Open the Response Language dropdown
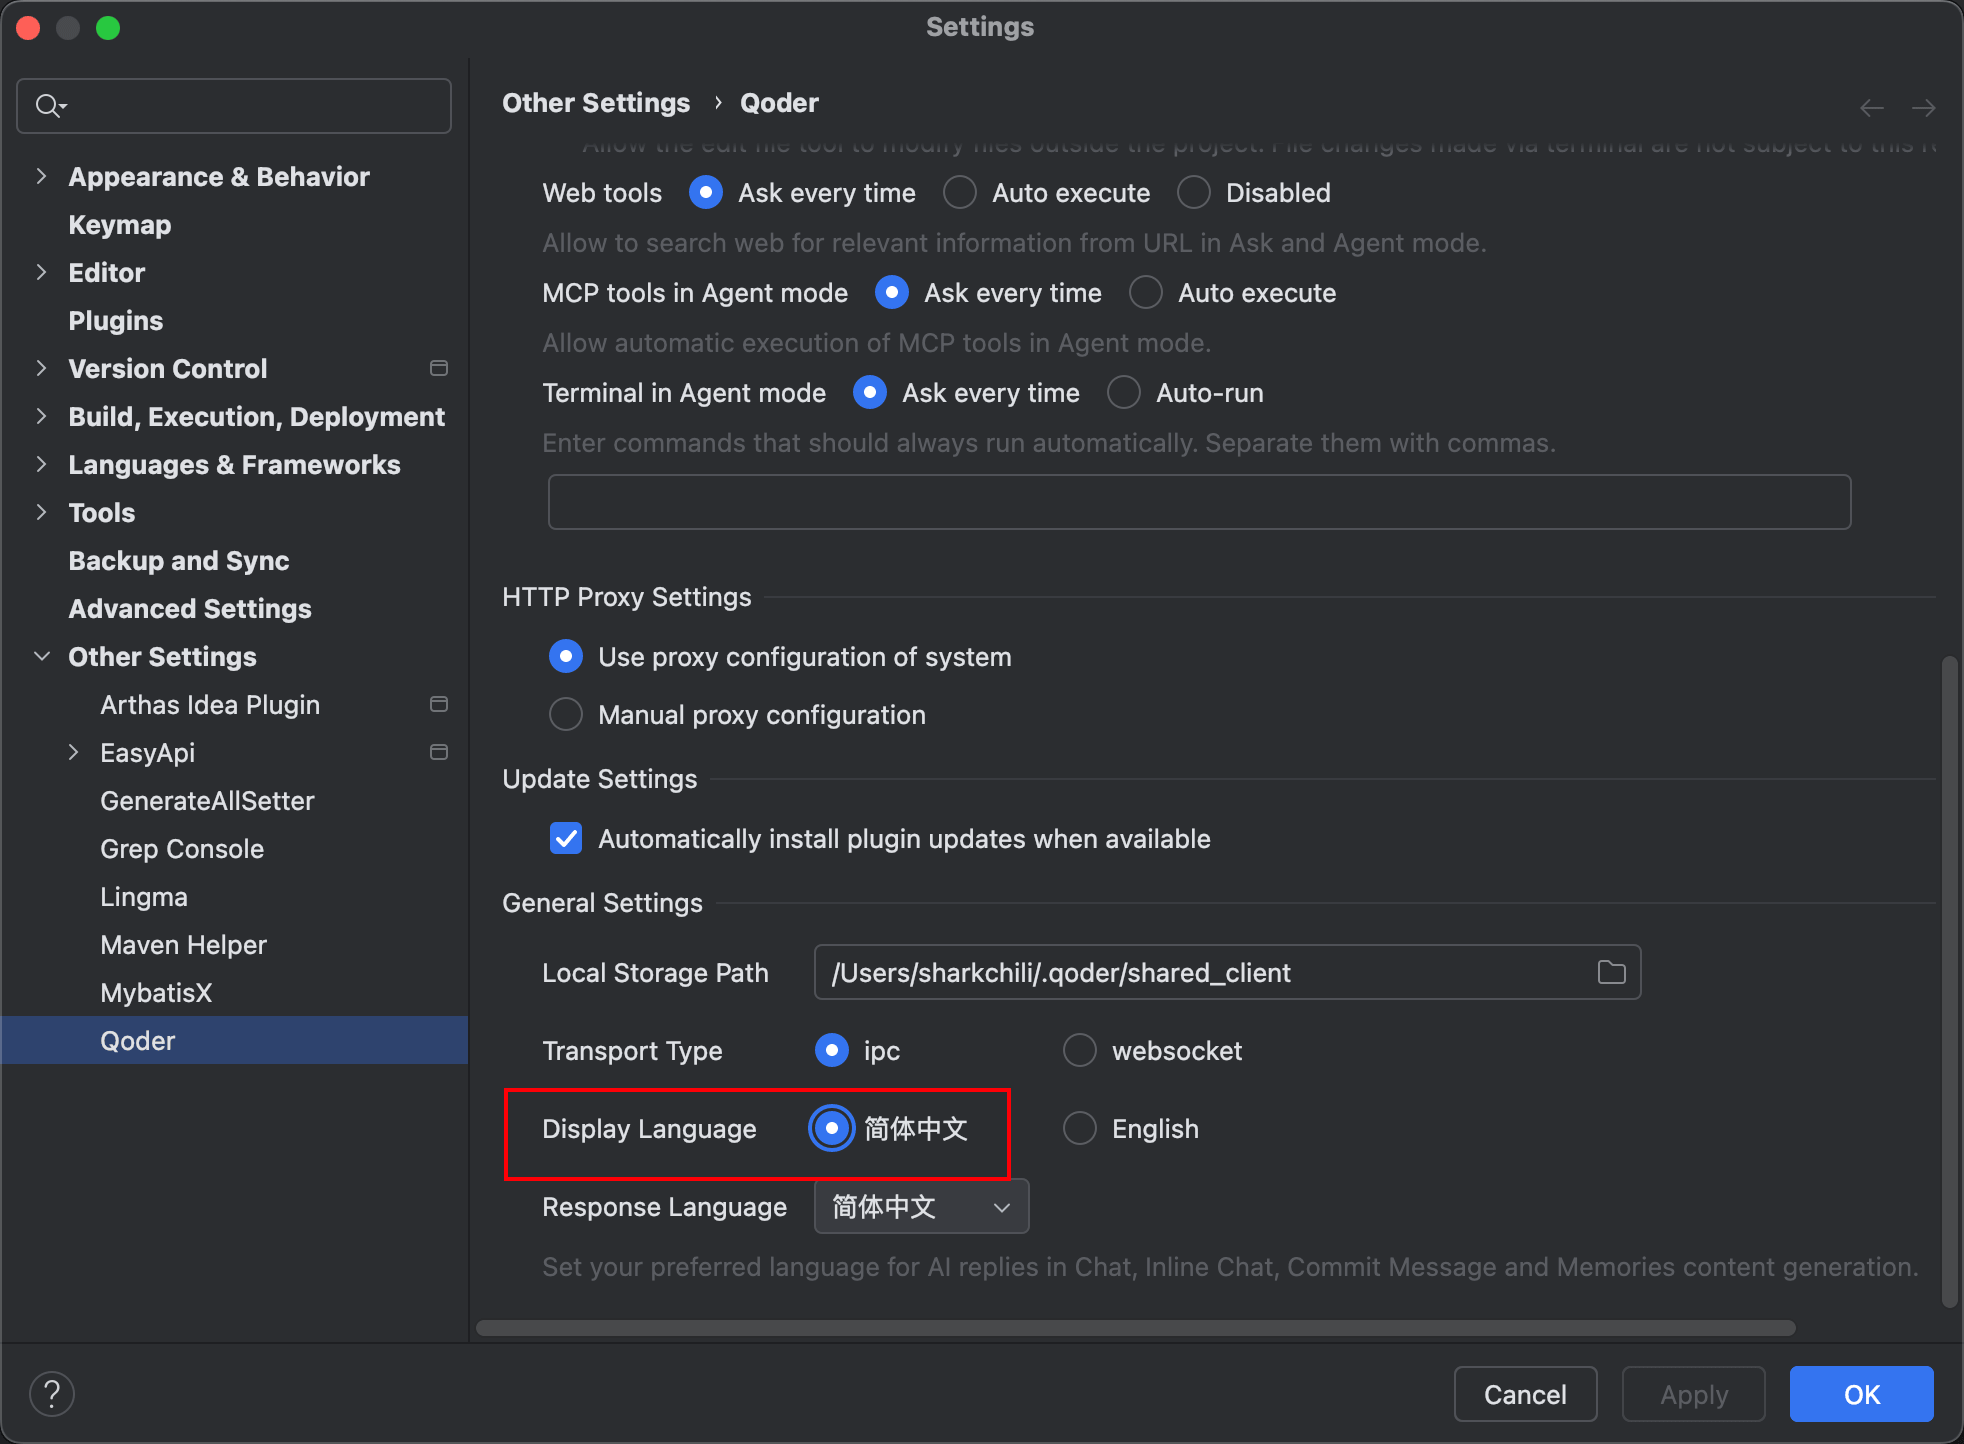 920,1206
